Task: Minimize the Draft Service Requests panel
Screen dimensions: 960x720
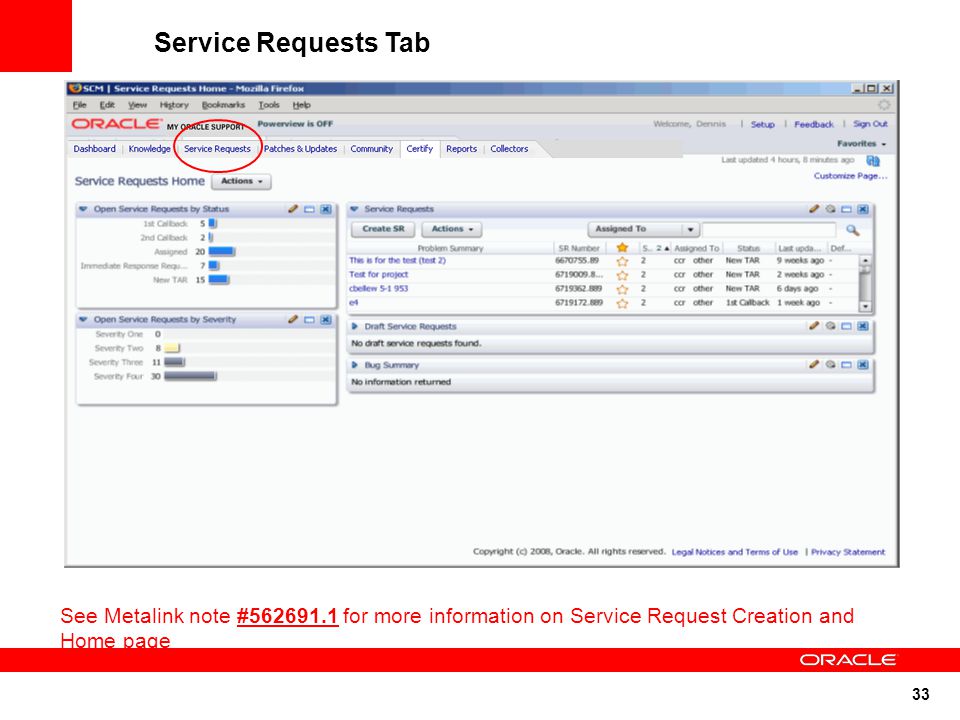Action: click(846, 326)
